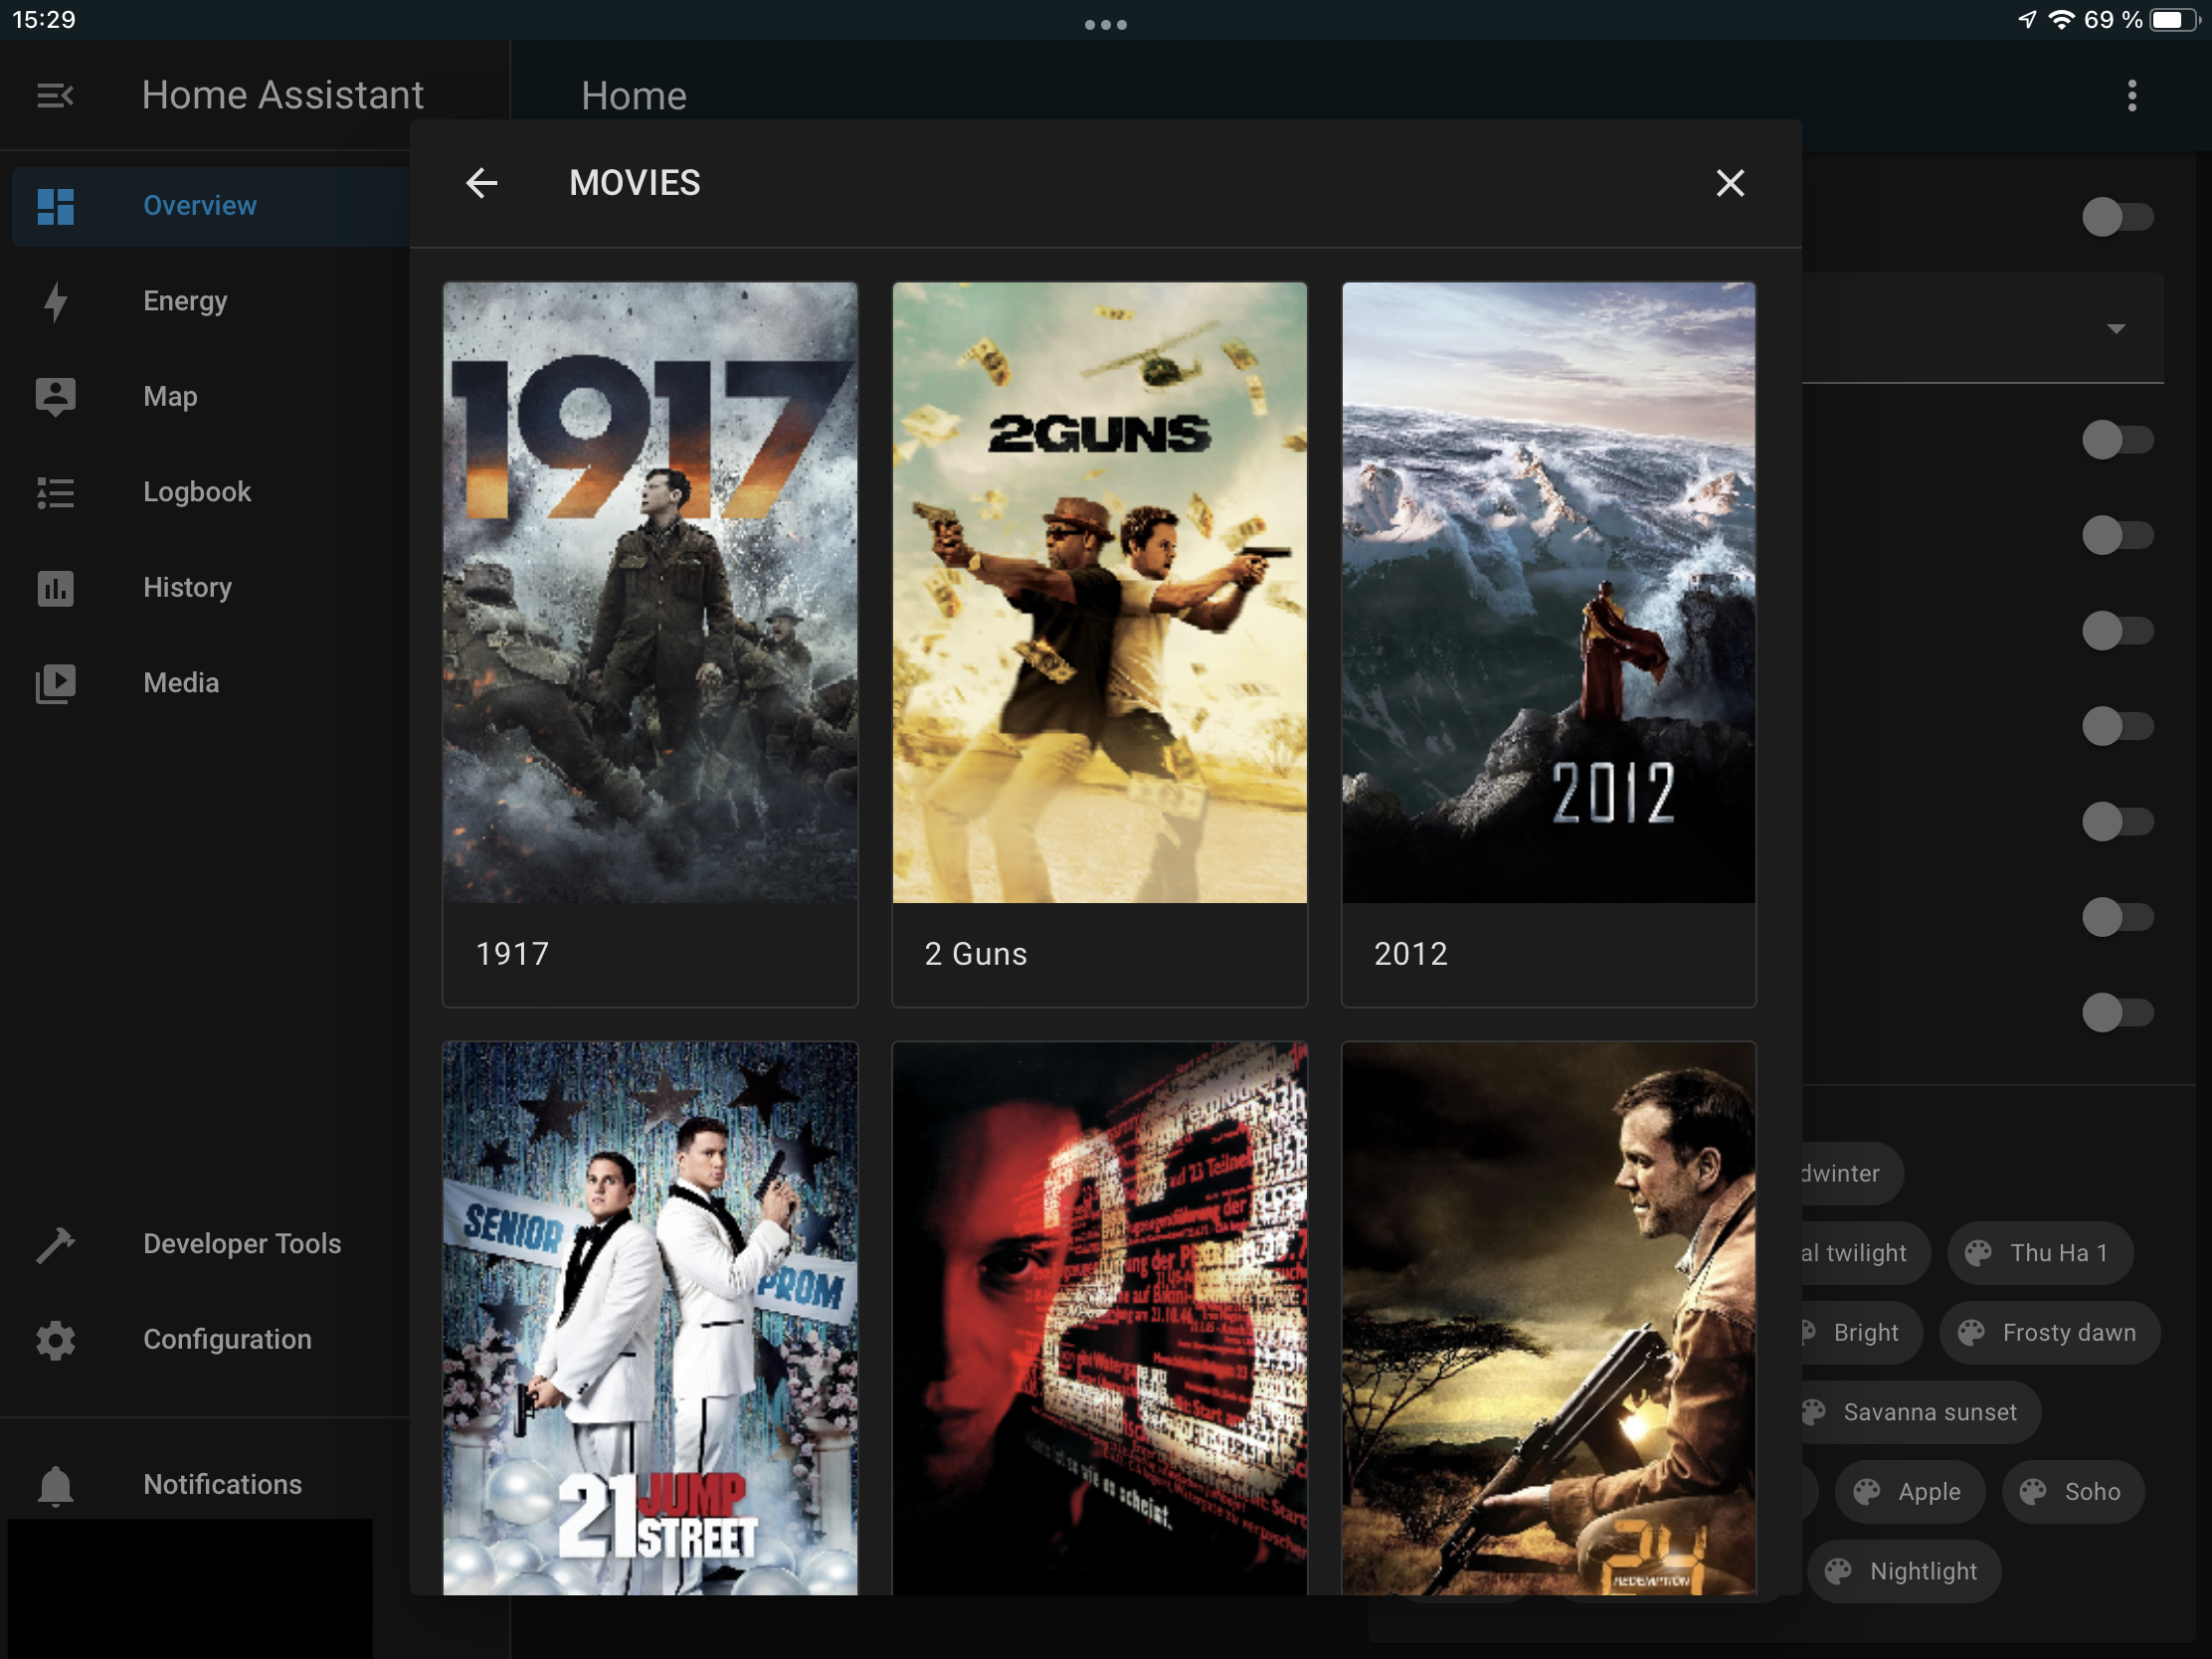This screenshot has height=1659, width=2212.
Task: Click the Home Assistant sidebar title
Action: tap(283, 96)
